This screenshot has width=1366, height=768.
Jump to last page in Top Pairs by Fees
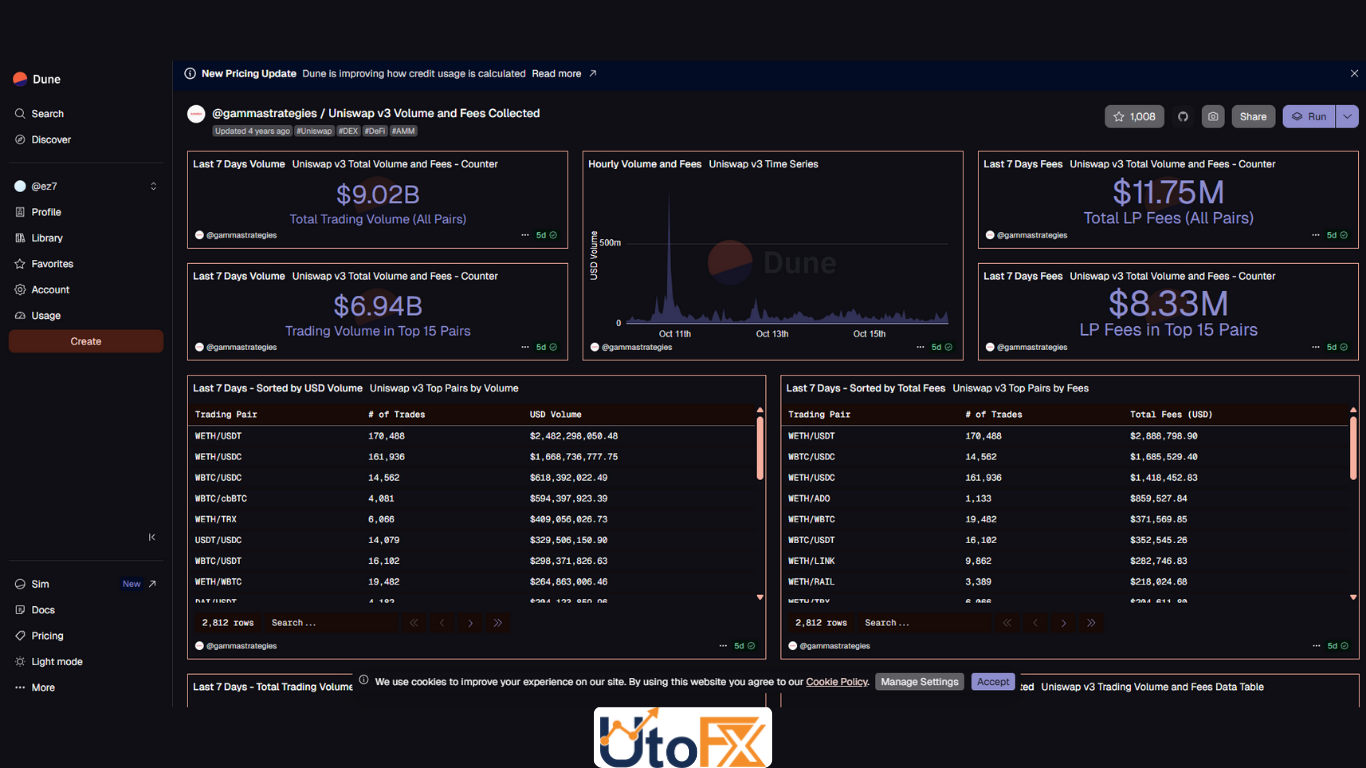(x=1091, y=623)
